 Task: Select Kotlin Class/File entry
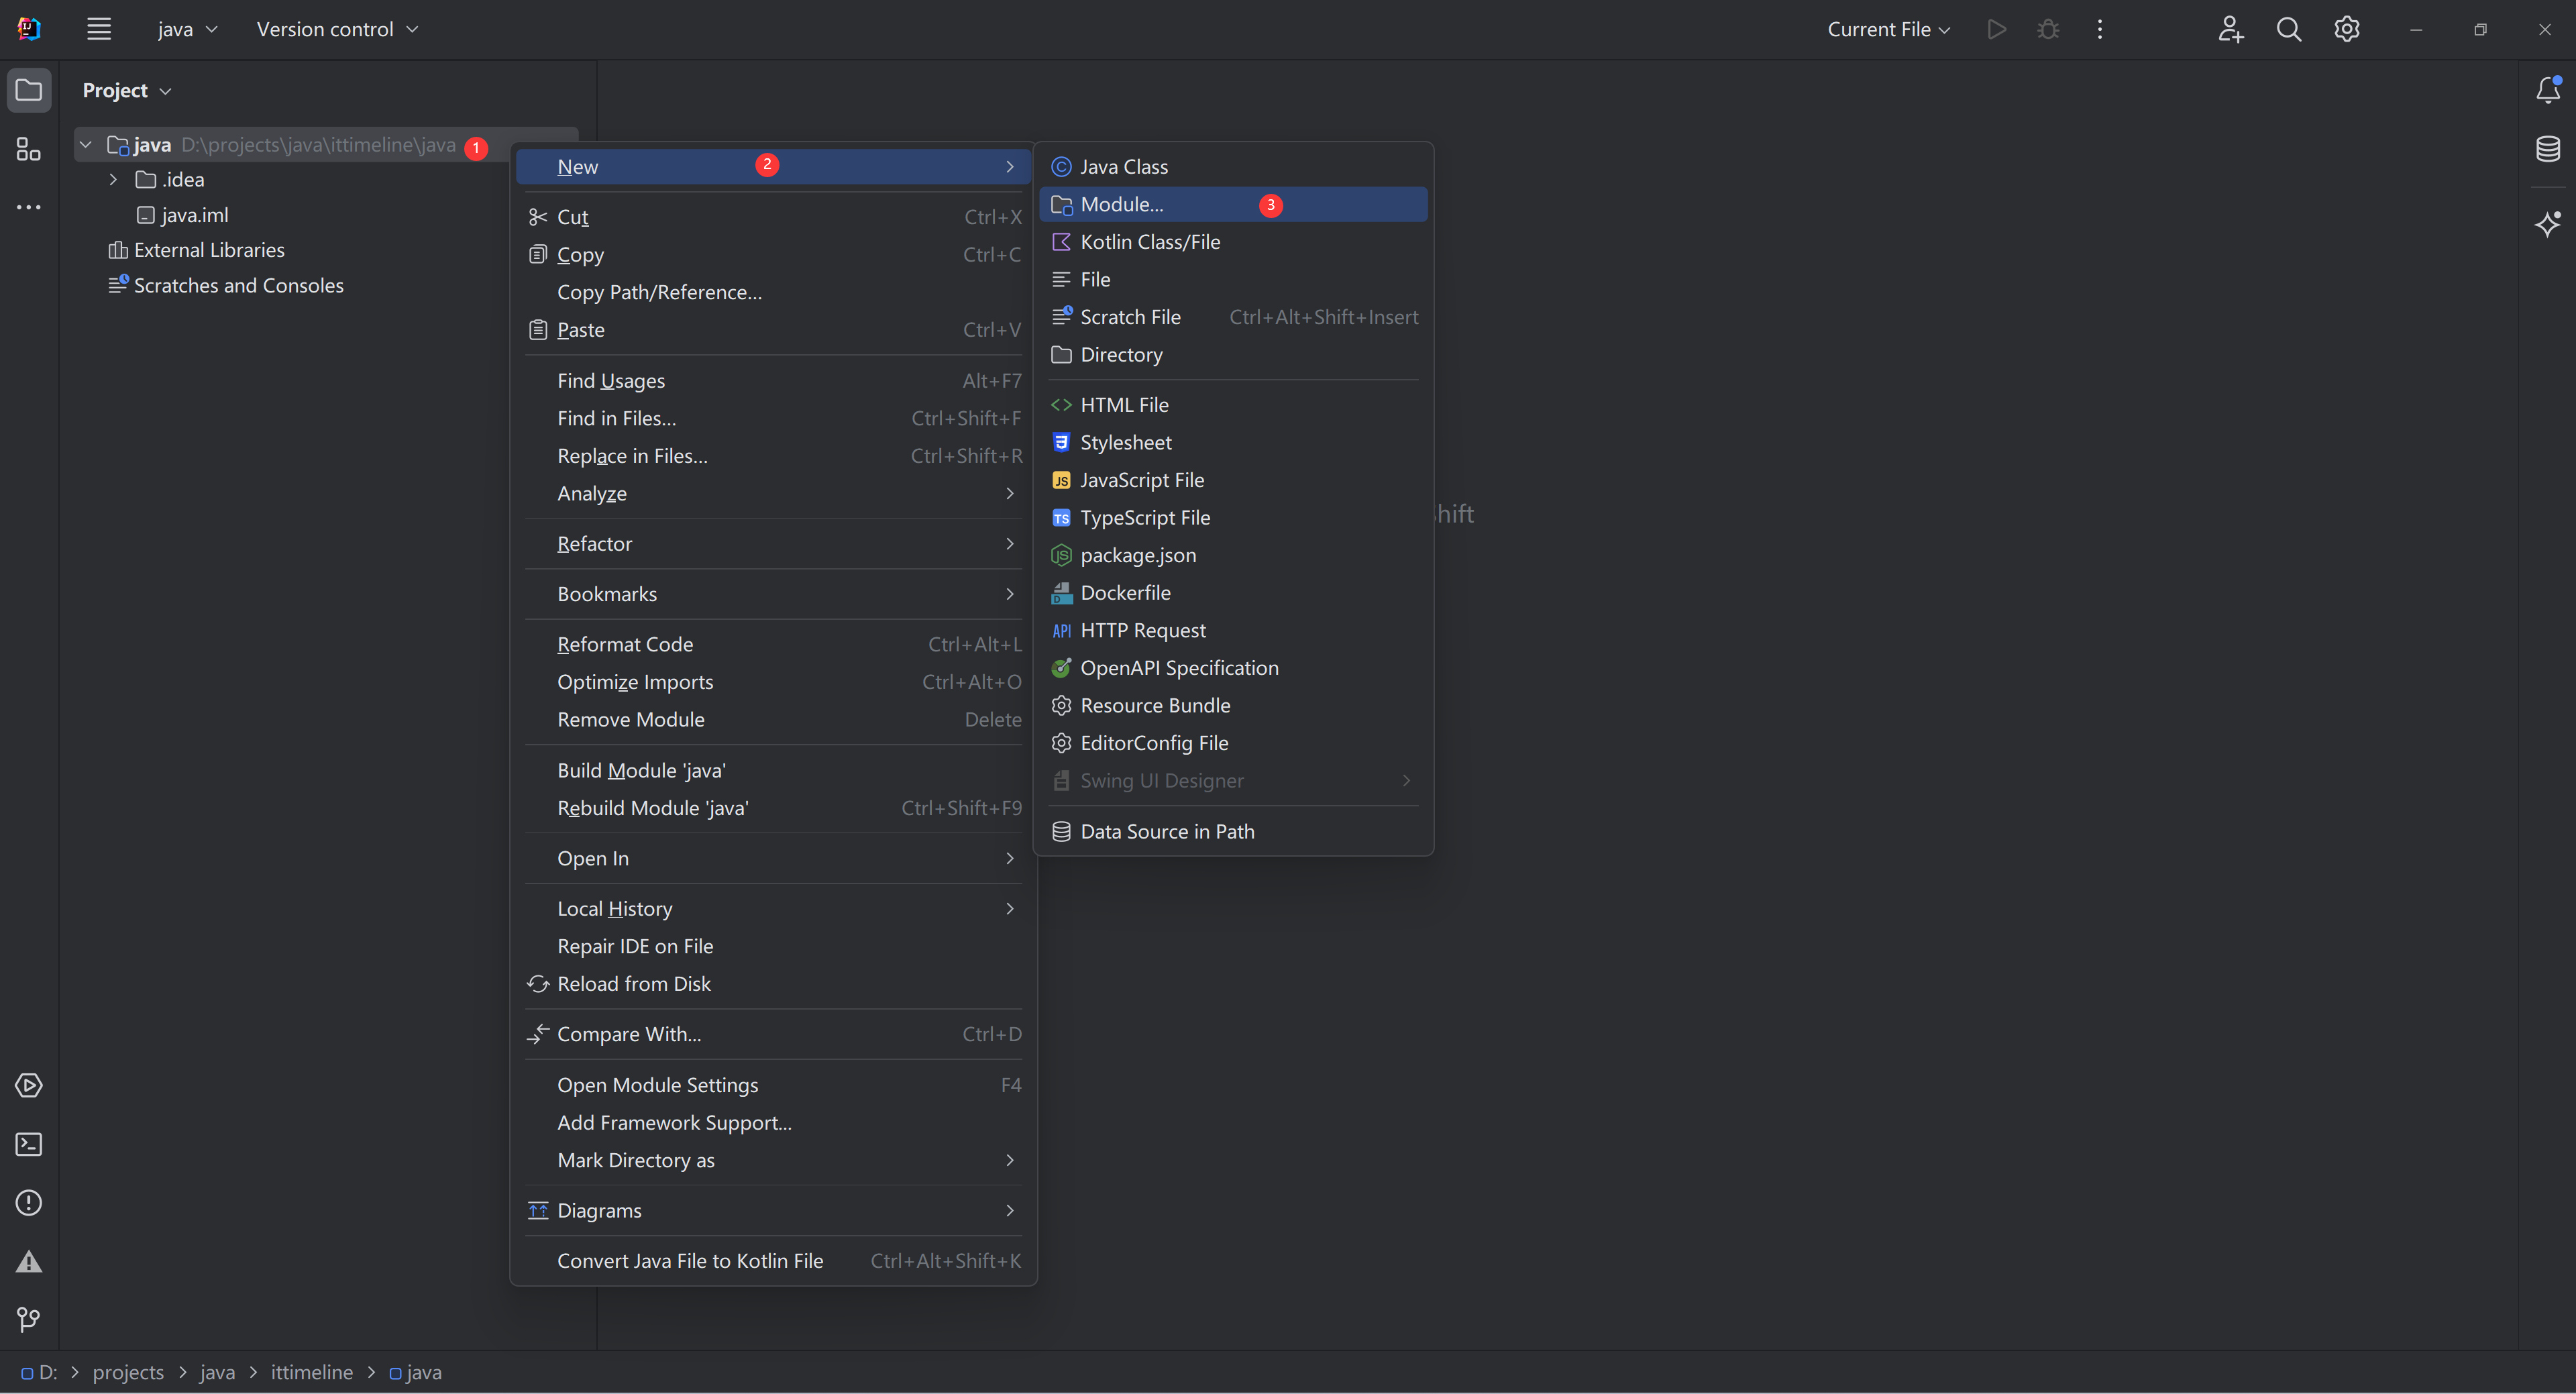pos(1233,242)
